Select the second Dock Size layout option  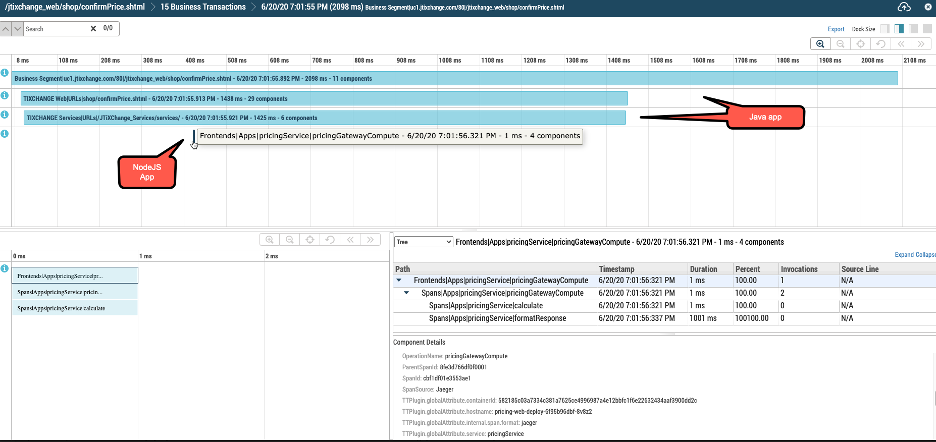[x=899, y=29]
